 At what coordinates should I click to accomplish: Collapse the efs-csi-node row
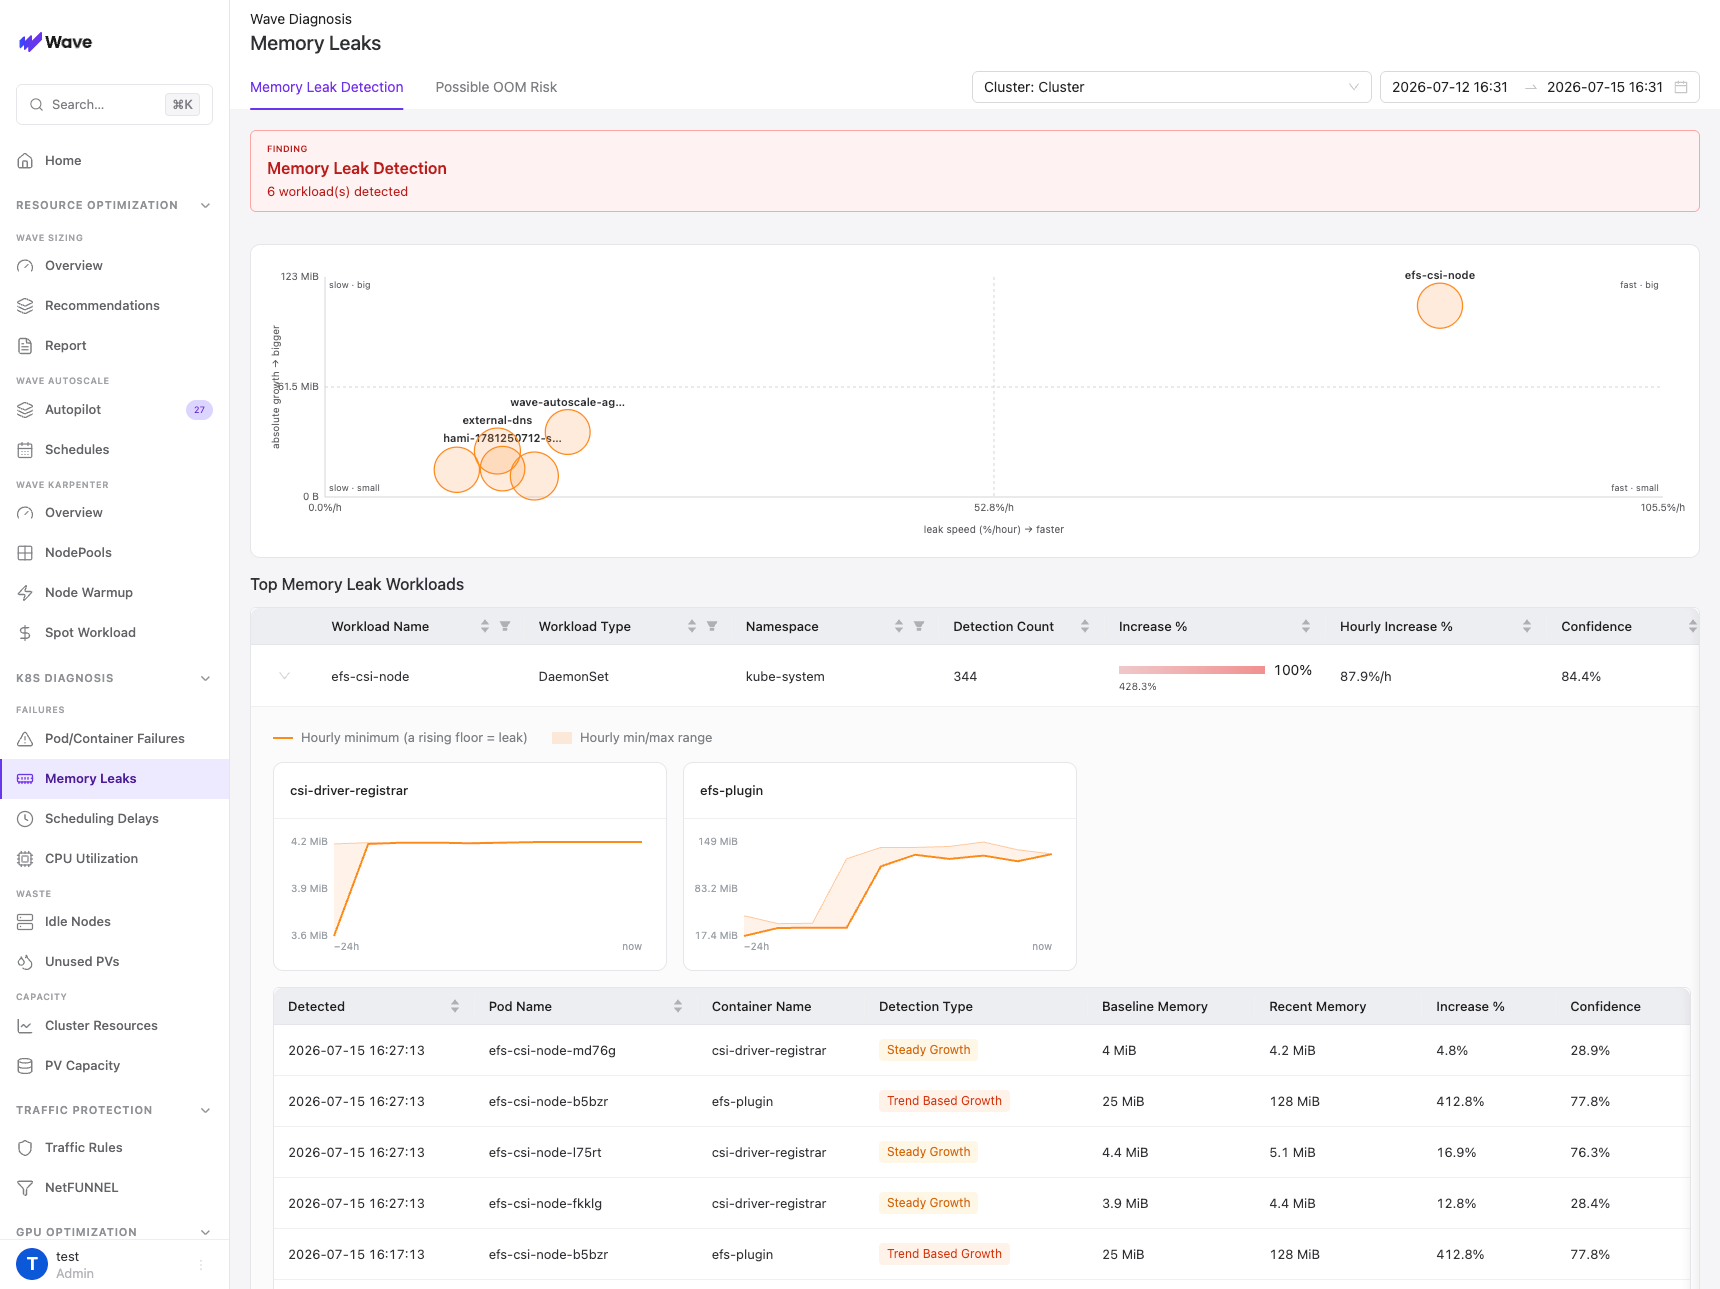pyautogui.click(x=285, y=676)
